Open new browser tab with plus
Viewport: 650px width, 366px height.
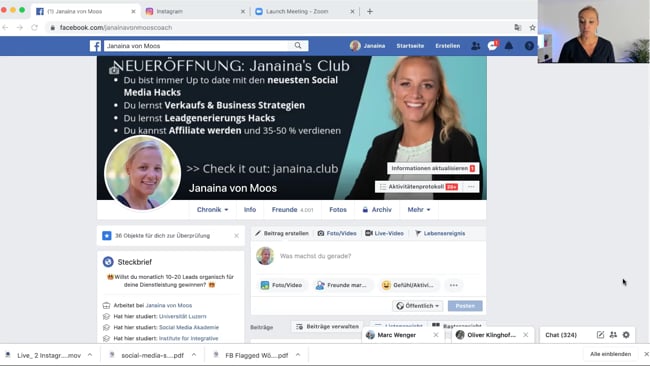pos(370,12)
